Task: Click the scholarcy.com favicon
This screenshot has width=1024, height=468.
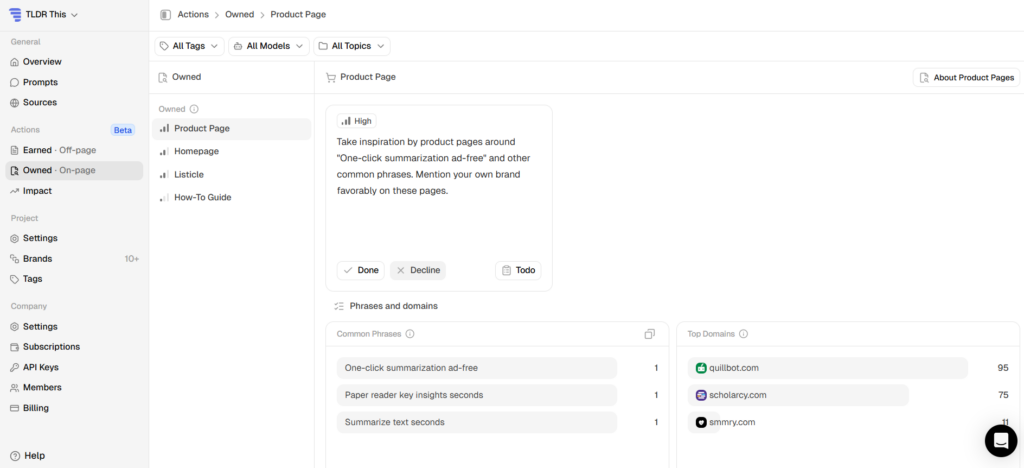Action: pyautogui.click(x=701, y=395)
